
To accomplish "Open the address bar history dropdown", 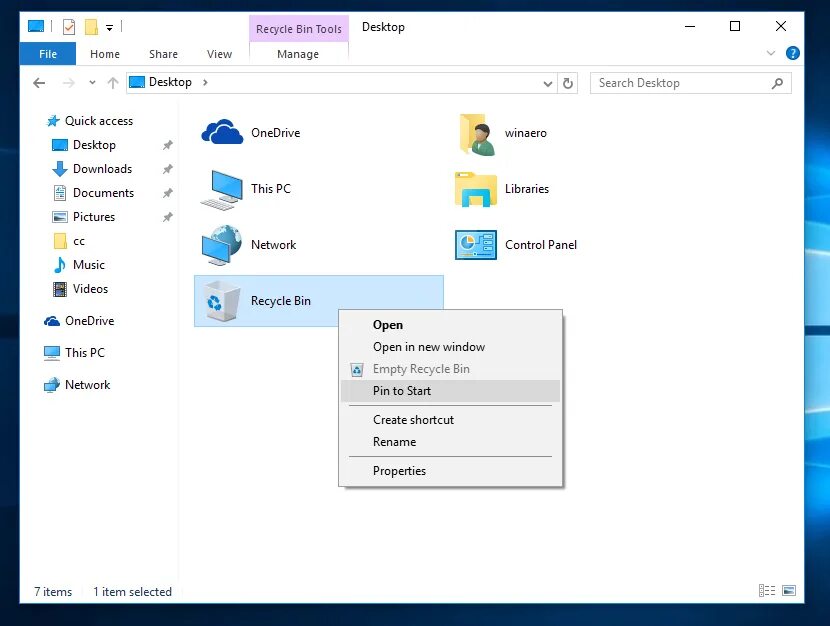I will (x=548, y=84).
